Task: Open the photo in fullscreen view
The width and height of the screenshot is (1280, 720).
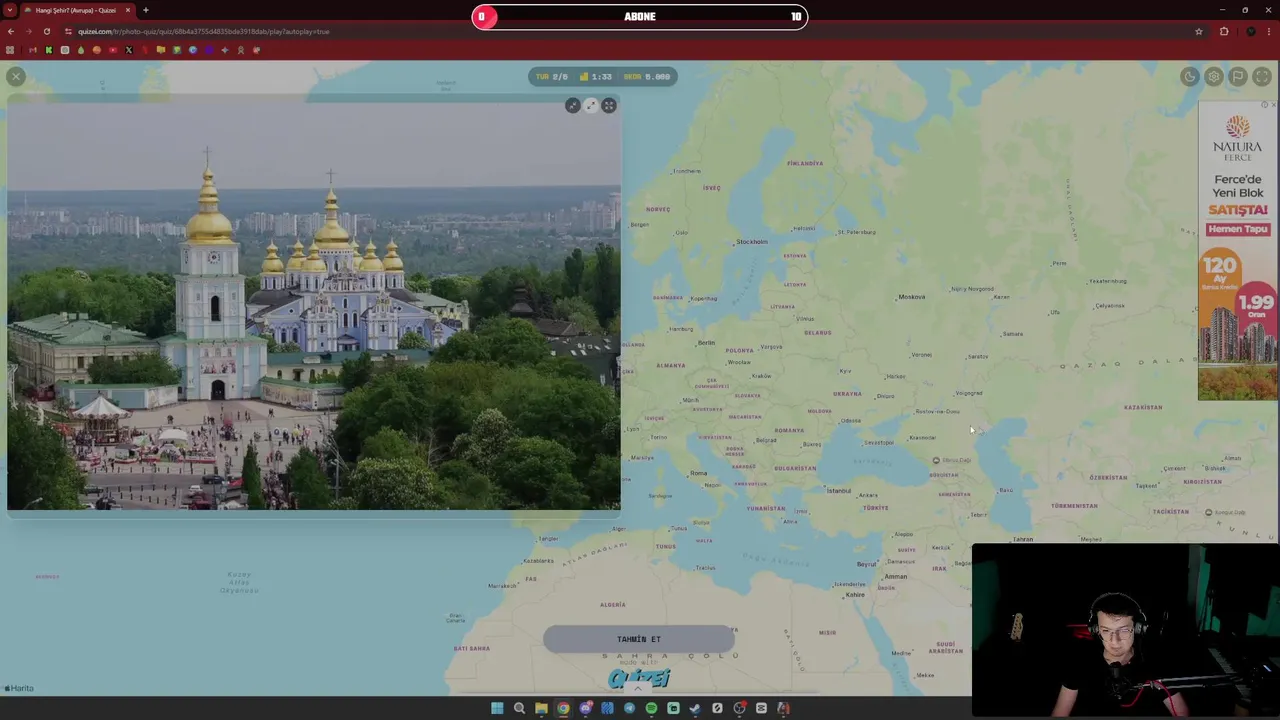Action: click(x=609, y=106)
